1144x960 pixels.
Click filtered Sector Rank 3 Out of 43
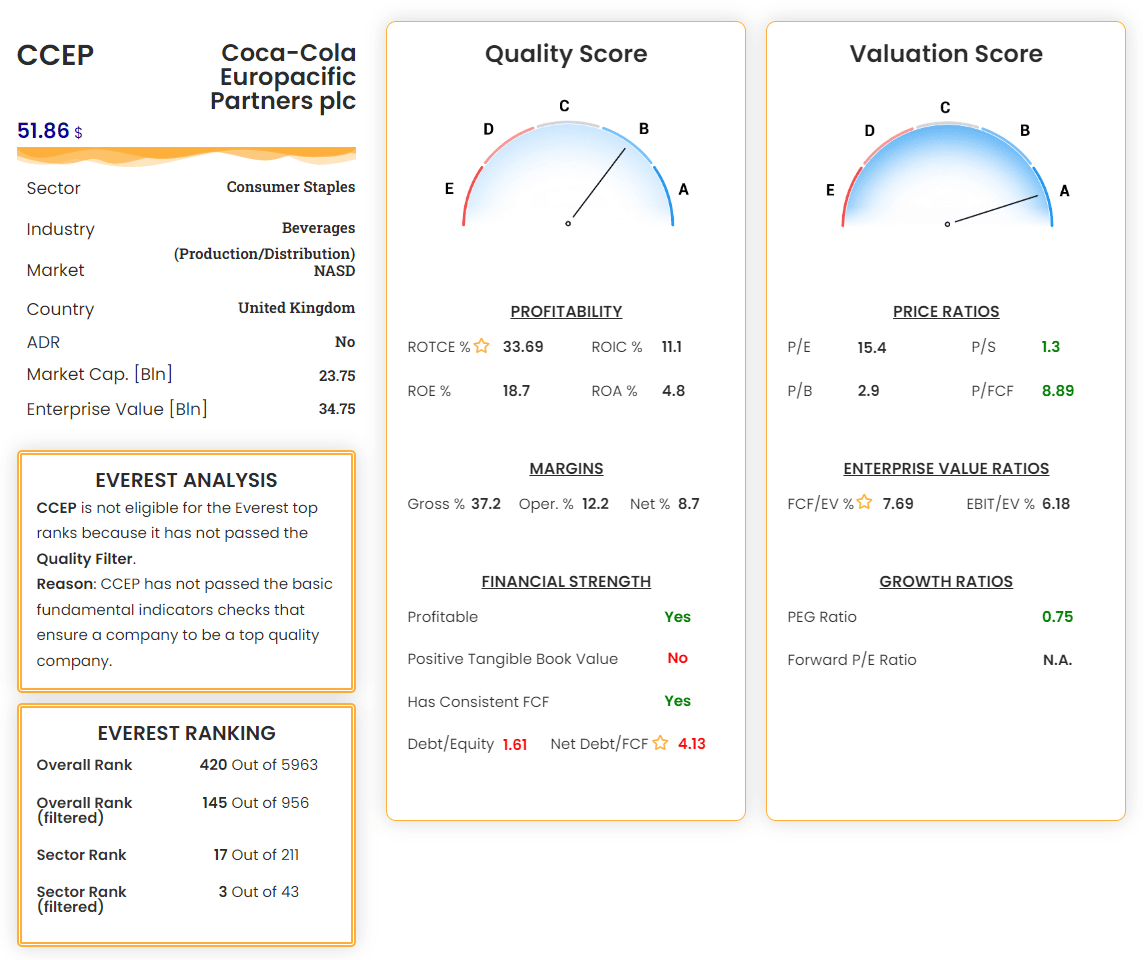258,891
